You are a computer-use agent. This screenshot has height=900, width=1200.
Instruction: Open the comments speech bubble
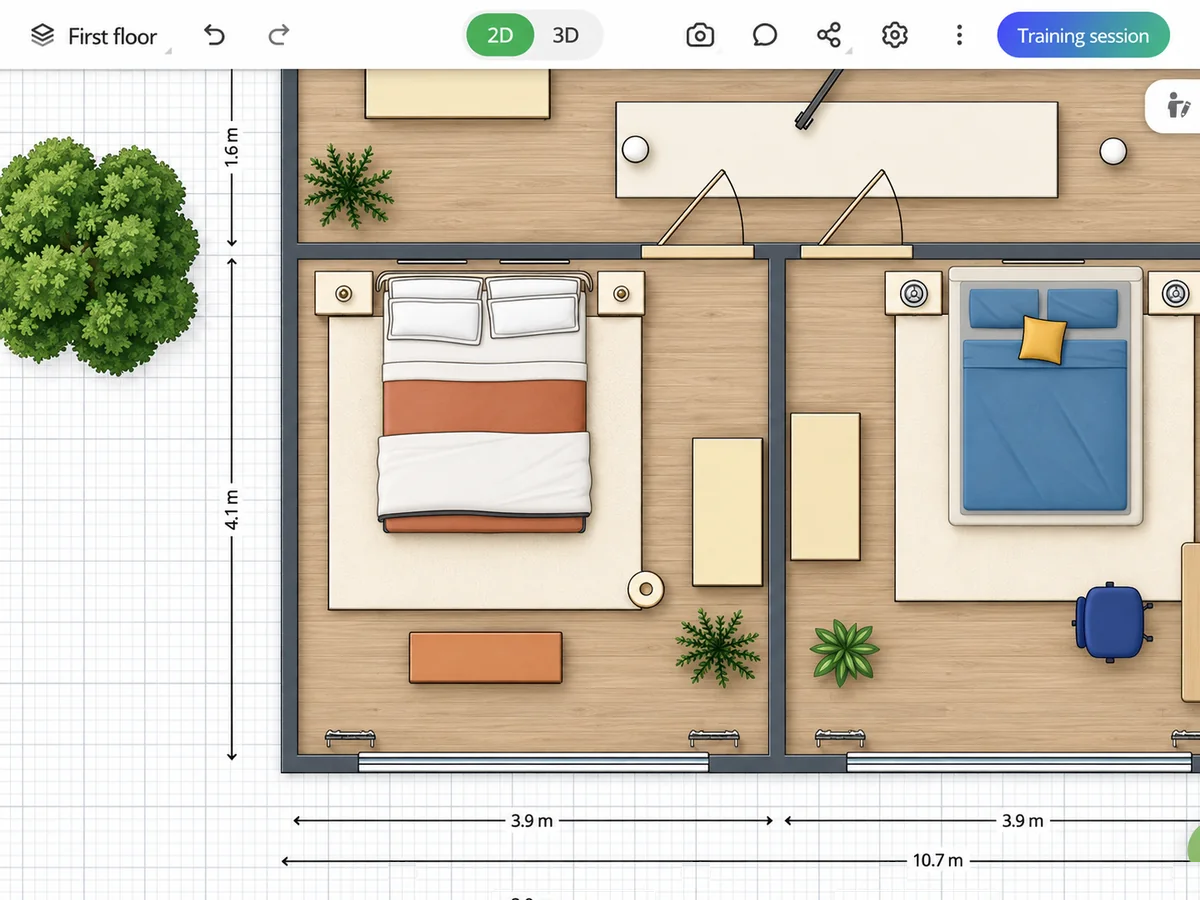(x=765, y=36)
